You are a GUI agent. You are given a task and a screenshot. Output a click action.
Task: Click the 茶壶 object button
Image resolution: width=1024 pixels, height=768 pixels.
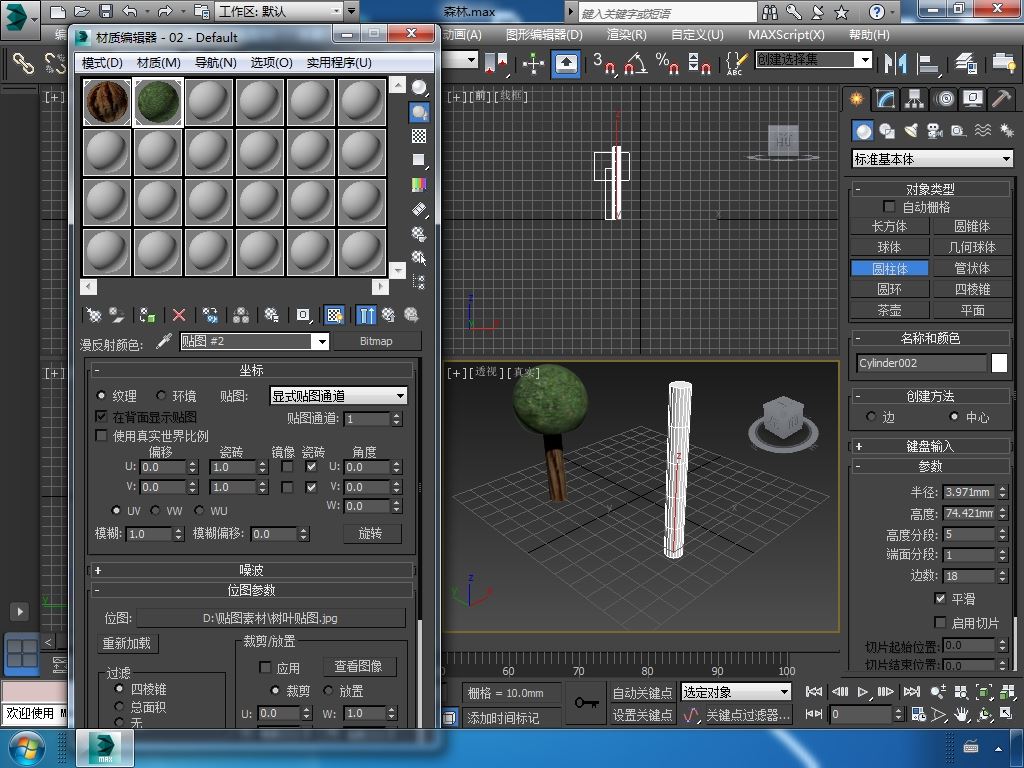889,310
